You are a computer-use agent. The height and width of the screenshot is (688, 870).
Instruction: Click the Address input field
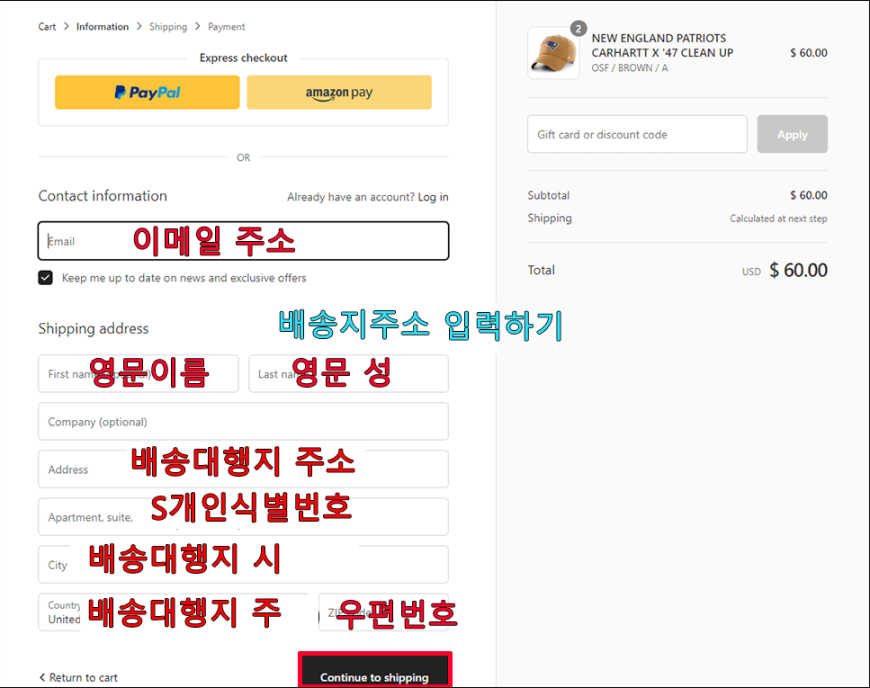(x=243, y=469)
